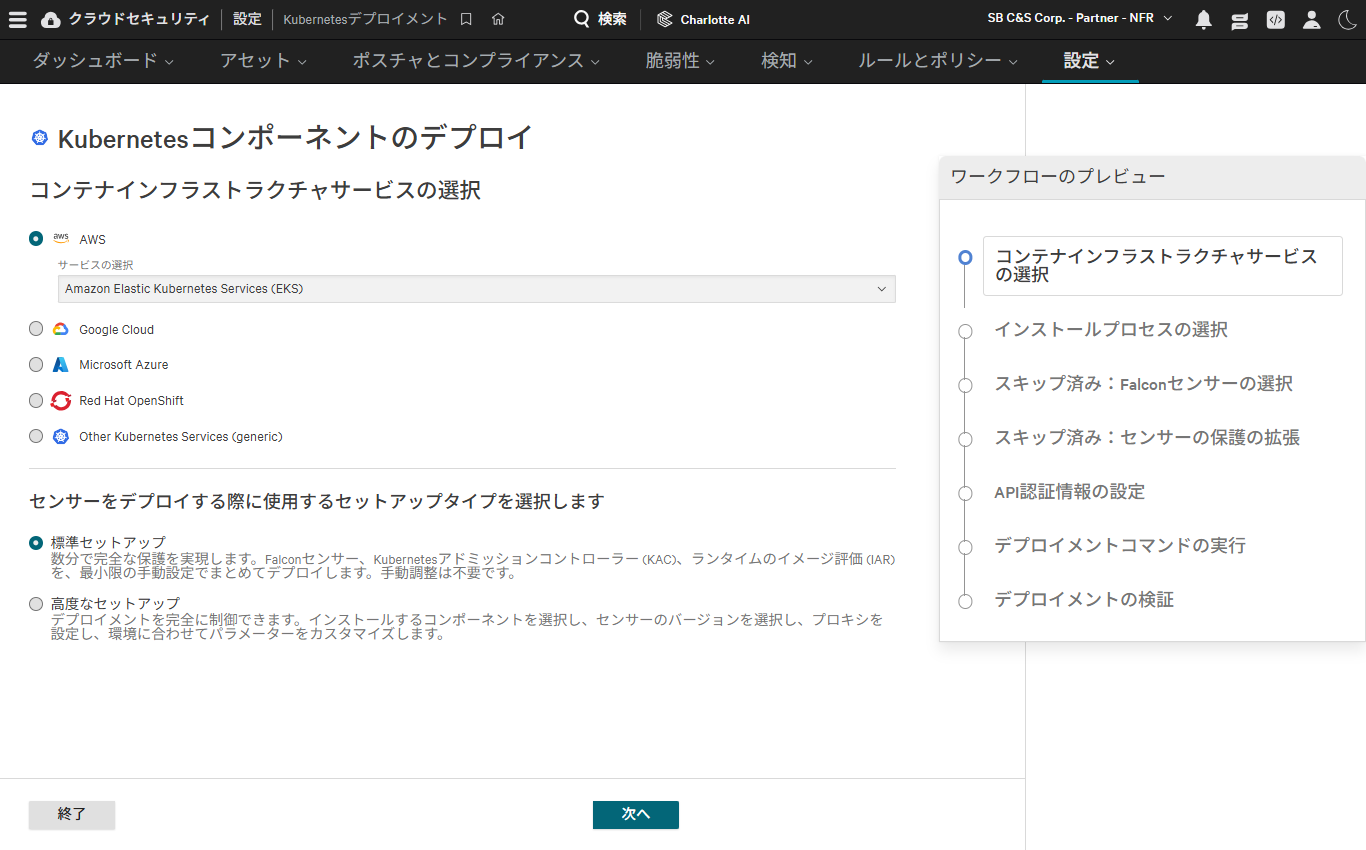1366x850 pixels.
Task: Click the 検索 search label
Action: click(x=612, y=19)
